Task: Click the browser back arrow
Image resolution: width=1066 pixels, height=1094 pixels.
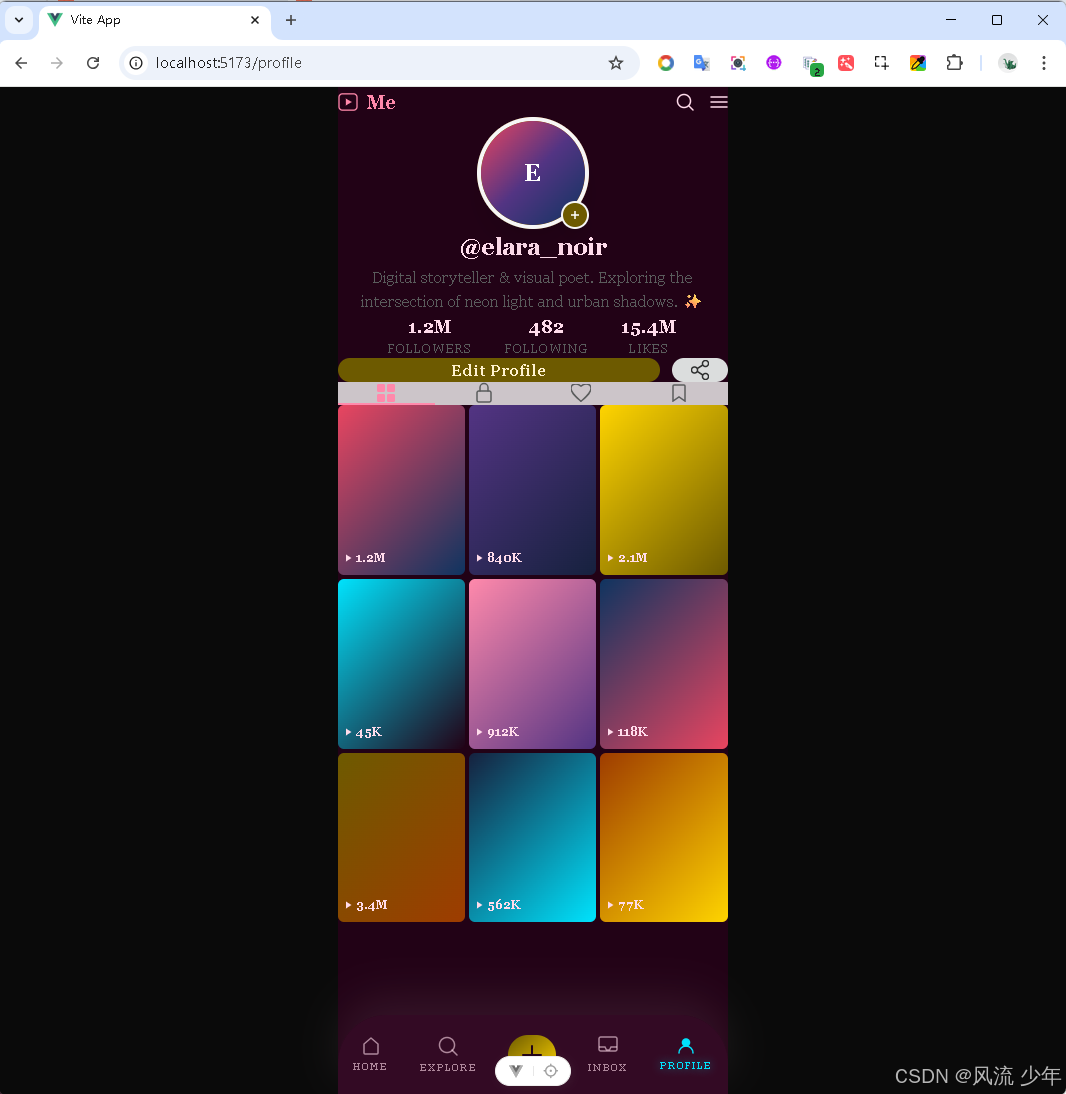Action: click(x=21, y=63)
